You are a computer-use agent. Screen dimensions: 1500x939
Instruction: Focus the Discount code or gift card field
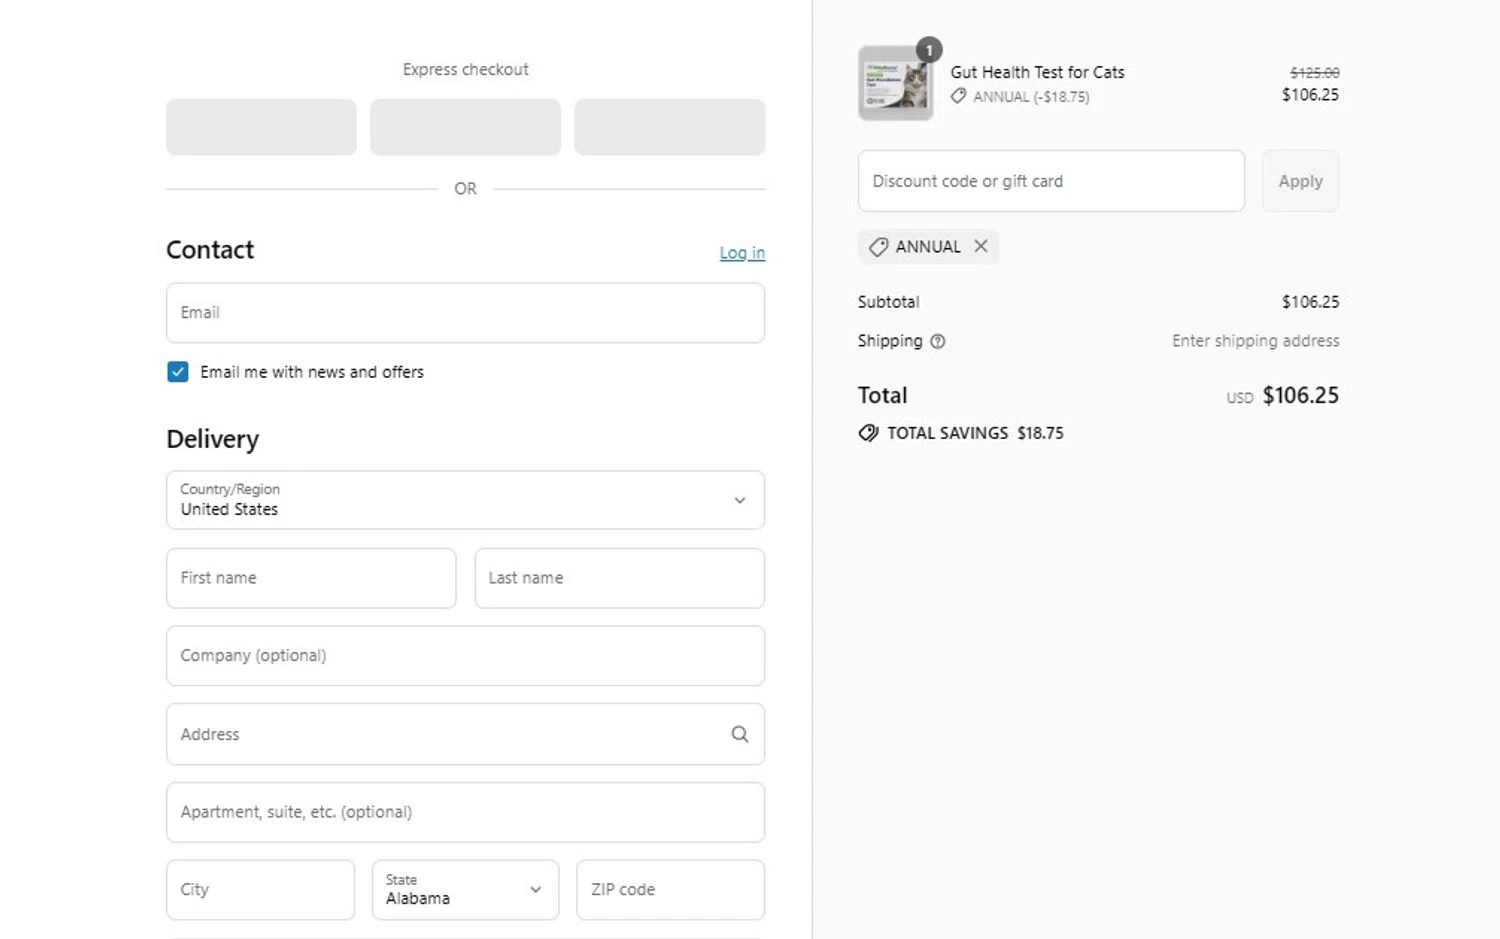coord(1051,181)
